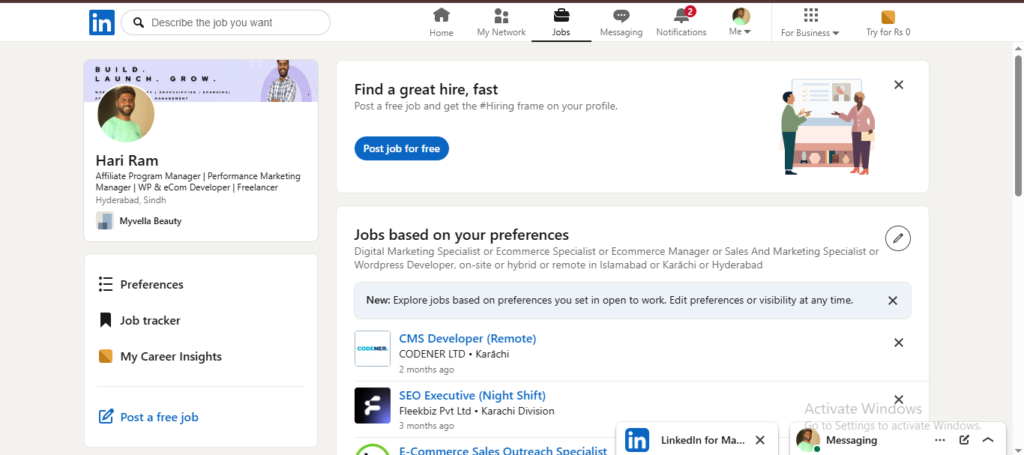This screenshot has height=455, width=1024.
Task: Click the job search input field
Action: pyautogui.click(x=226, y=22)
